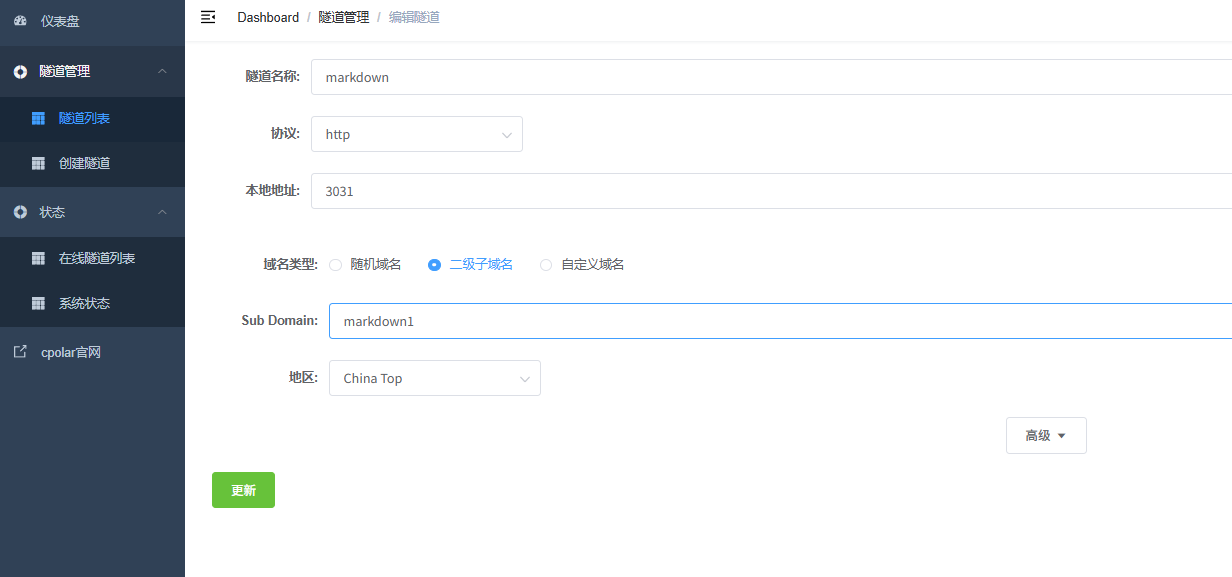Click the Sub Domain input field
The width and height of the screenshot is (1232, 577).
coord(780,321)
